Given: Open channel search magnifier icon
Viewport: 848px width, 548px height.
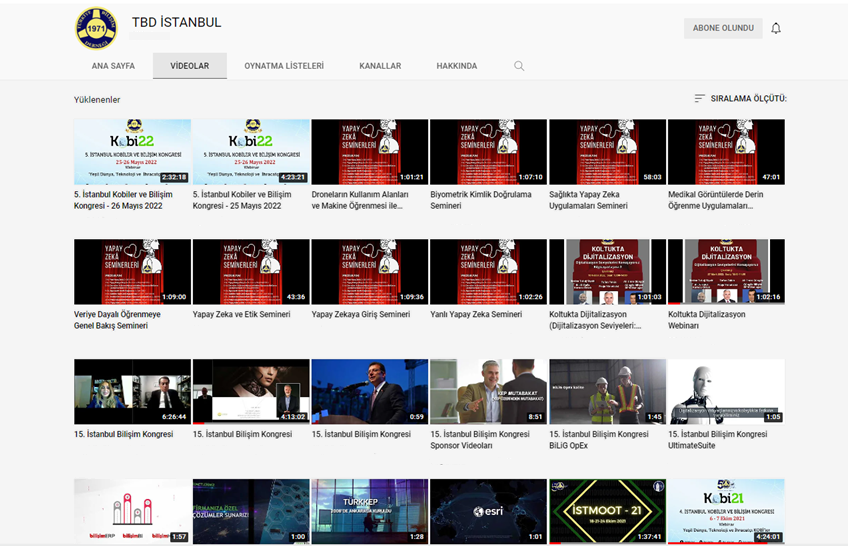Looking at the screenshot, I should click(x=519, y=66).
